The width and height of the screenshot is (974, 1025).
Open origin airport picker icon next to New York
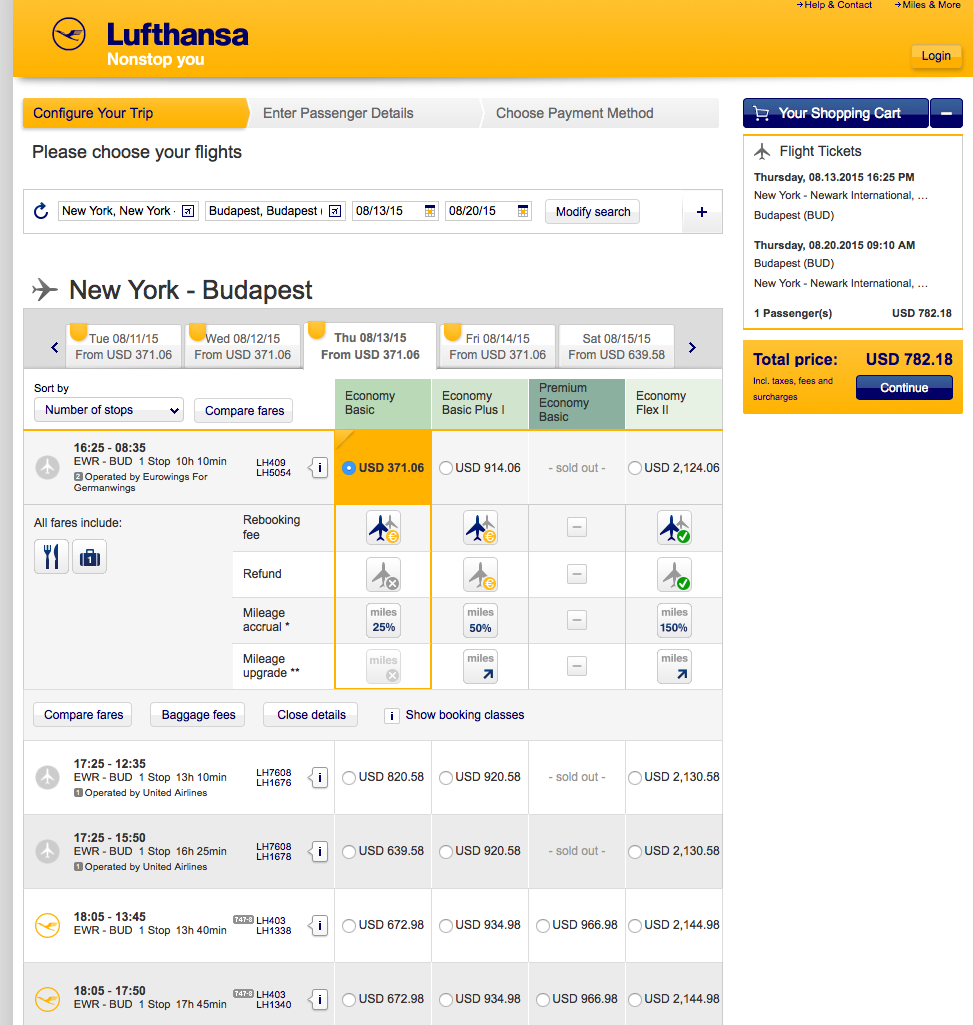click(188, 211)
